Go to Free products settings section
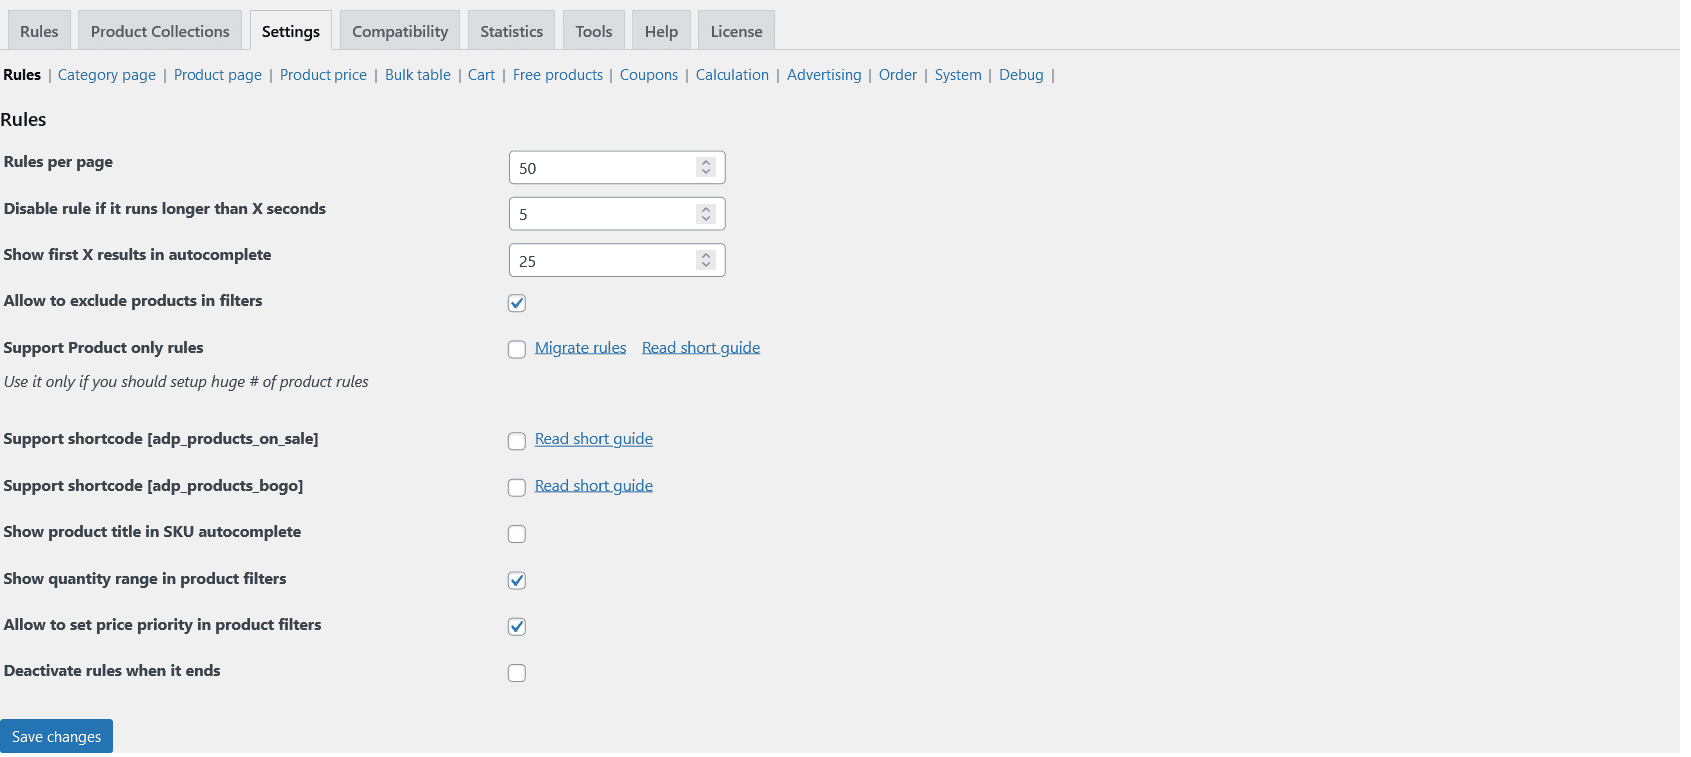The height and width of the screenshot is (757, 1691). 558,75
